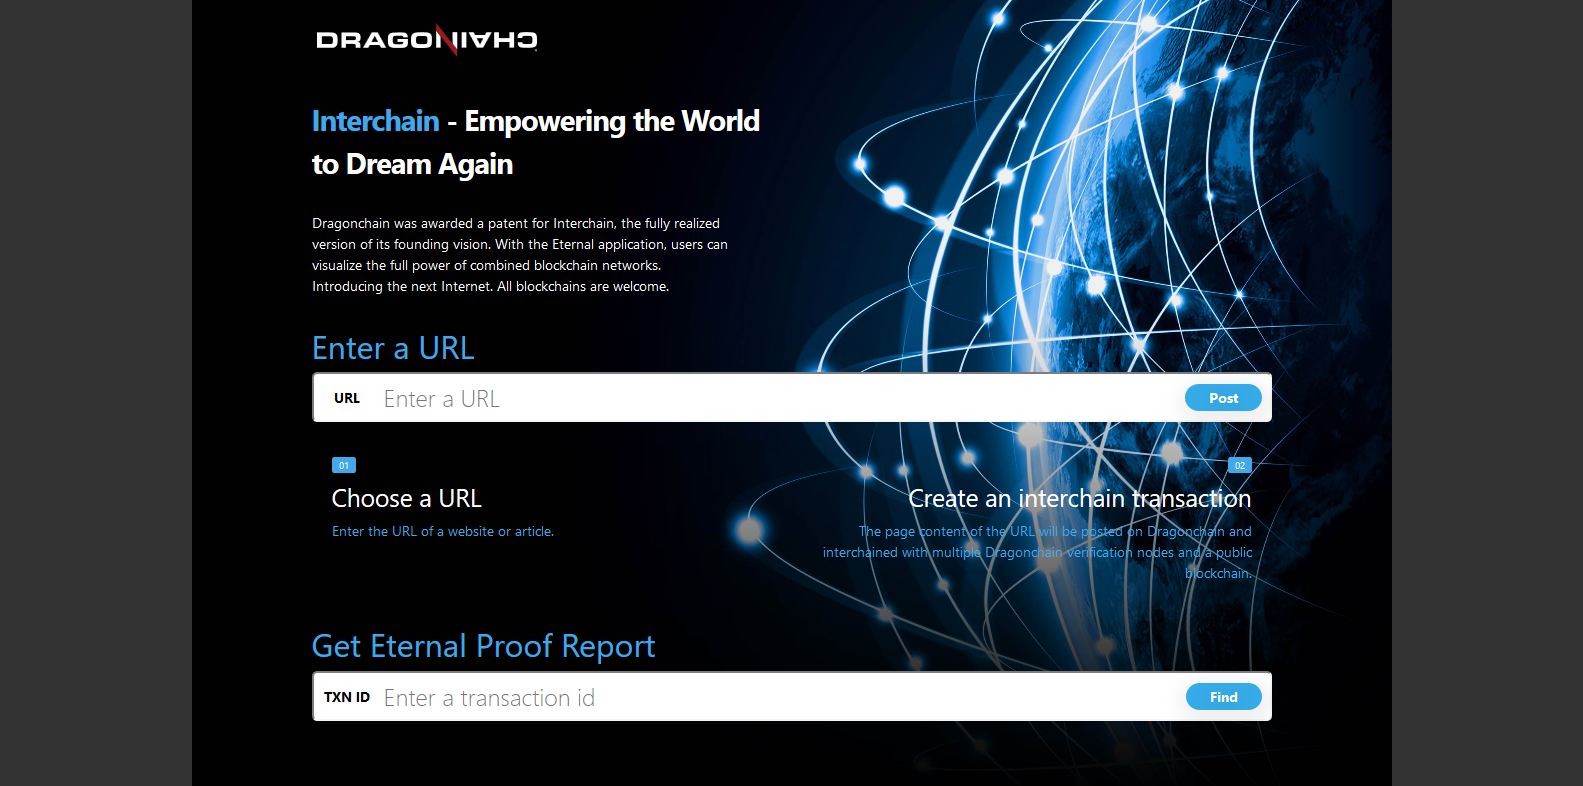Image resolution: width=1583 pixels, height=786 pixels.
Task: Click the 'Enter a URL' section heading
Action: point(393,348)
